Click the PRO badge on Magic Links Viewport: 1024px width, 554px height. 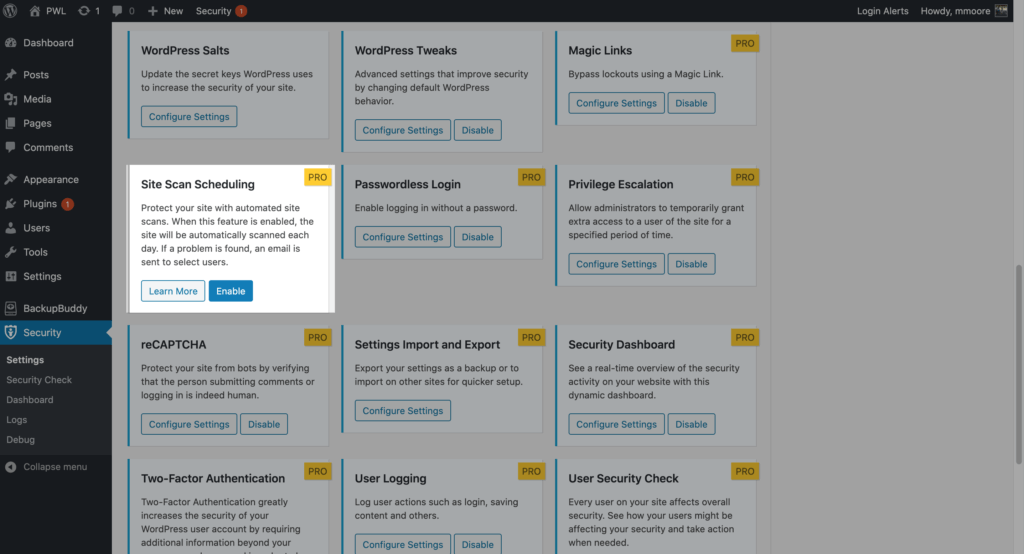pyautogui.click(x=744, y=43)
